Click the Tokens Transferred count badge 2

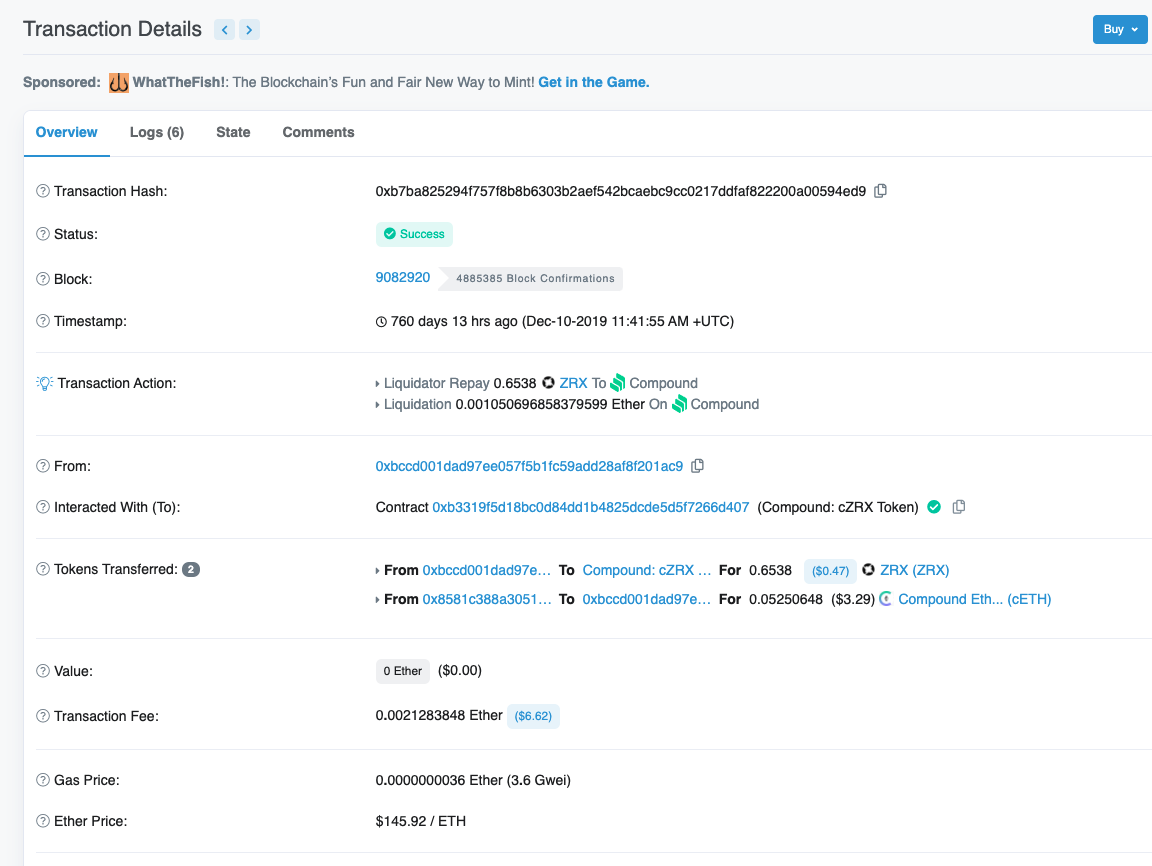pos(191,569)
